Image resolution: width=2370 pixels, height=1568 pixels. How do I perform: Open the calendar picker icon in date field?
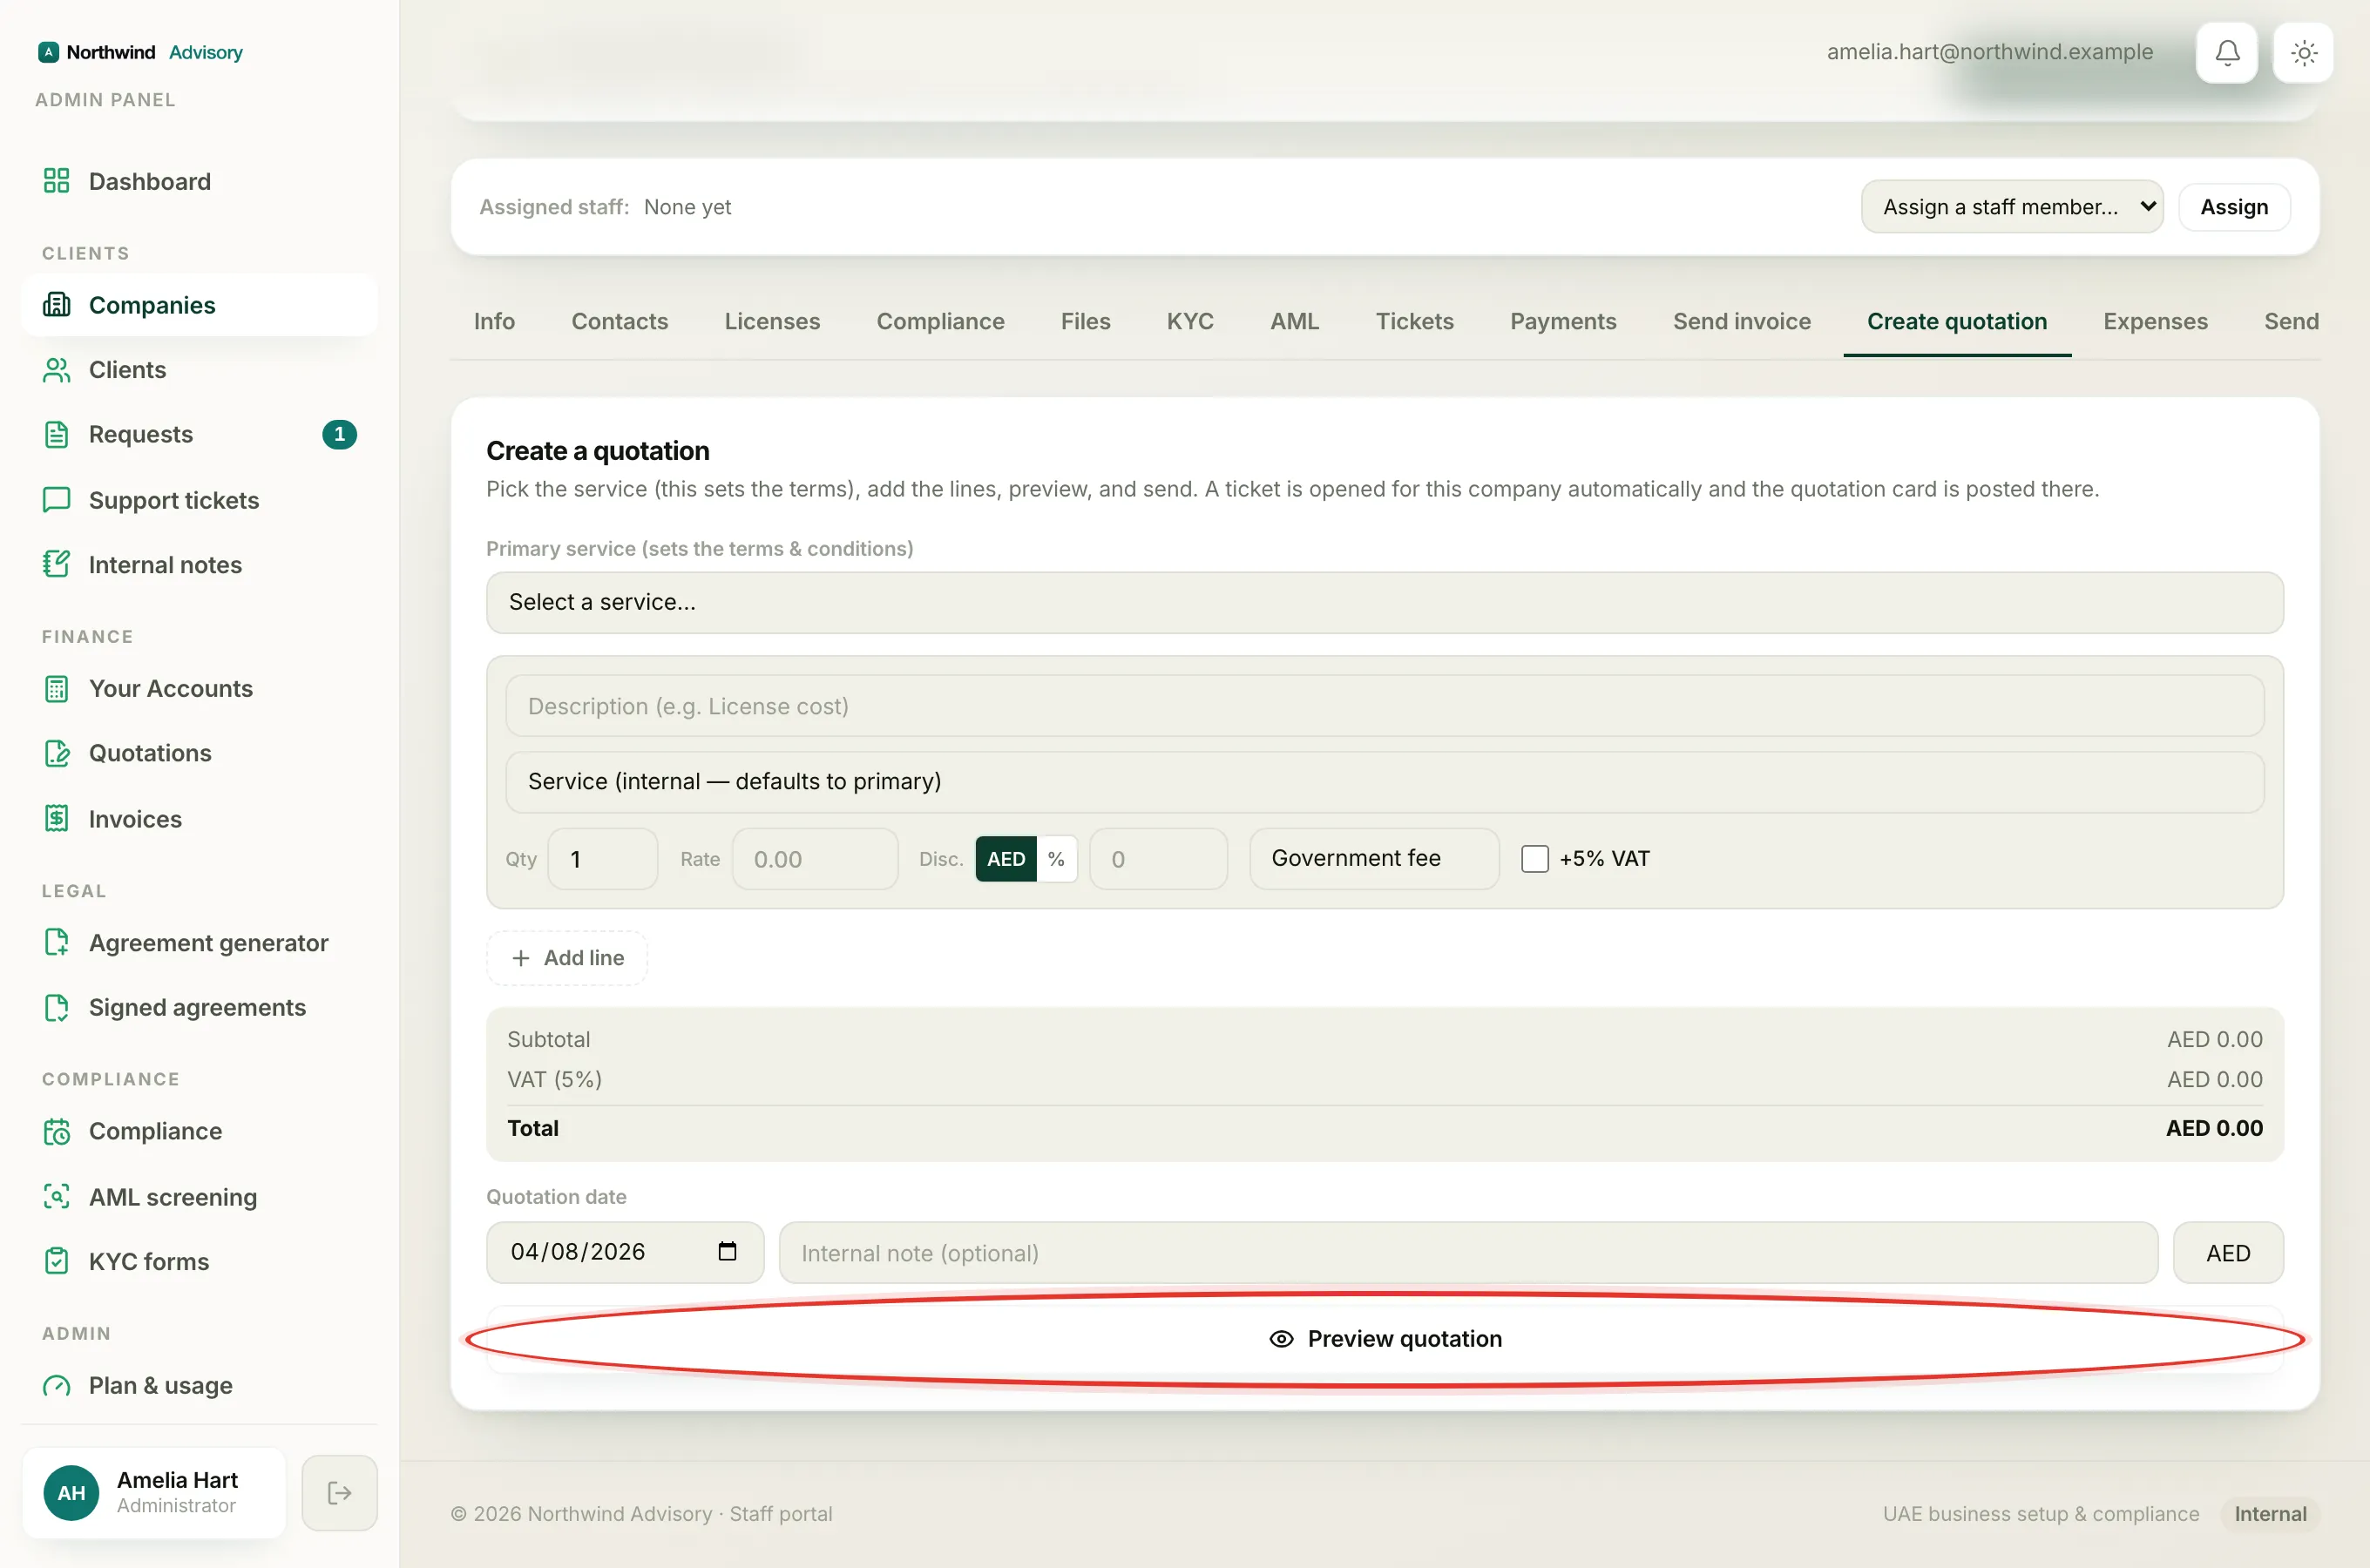click(727, 1251)
